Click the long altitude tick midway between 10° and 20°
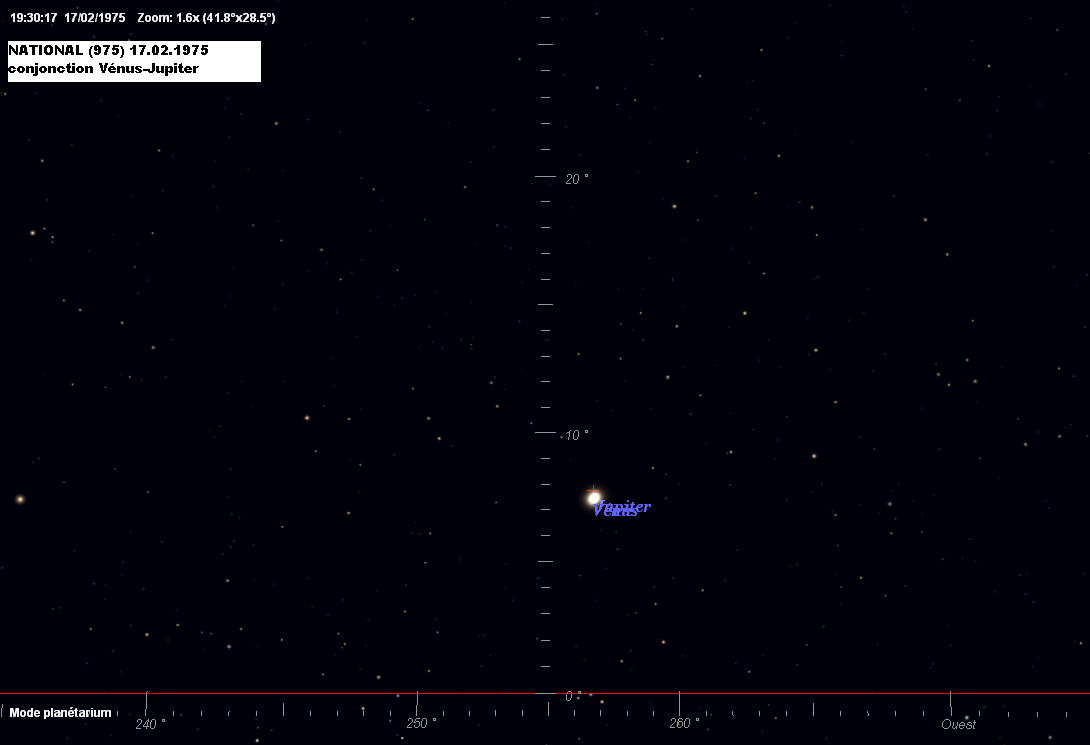The height and width of the screenshot is (745, 1090). click(545, 304)
